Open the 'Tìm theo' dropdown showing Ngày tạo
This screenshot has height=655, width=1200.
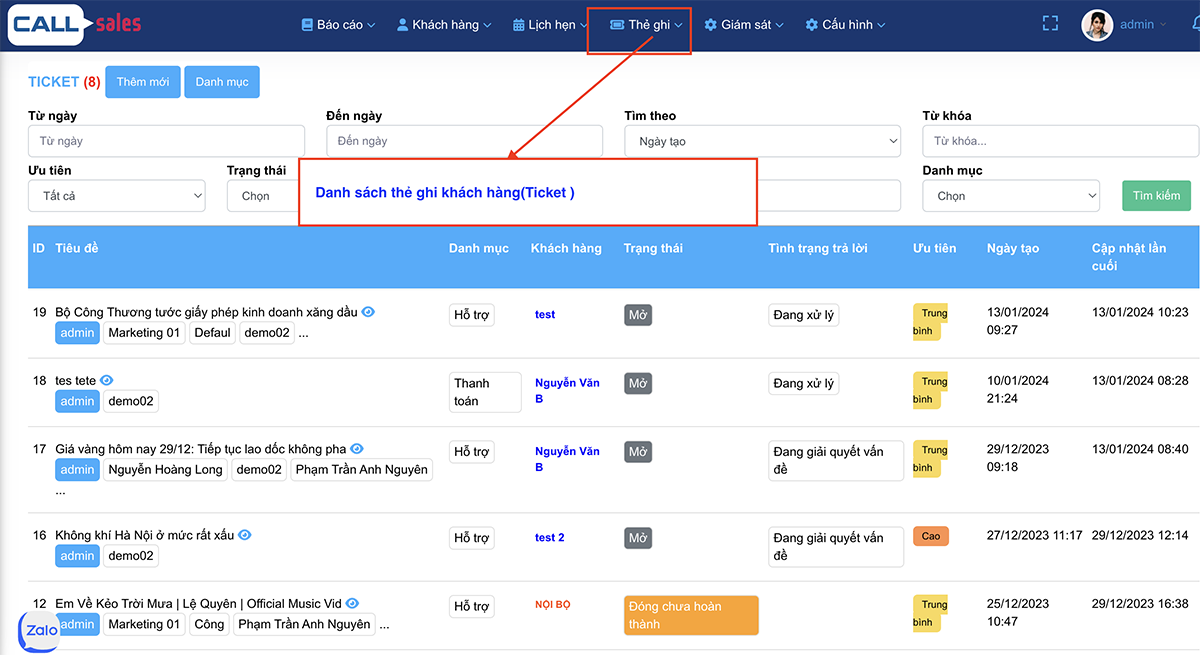[762, 140]
